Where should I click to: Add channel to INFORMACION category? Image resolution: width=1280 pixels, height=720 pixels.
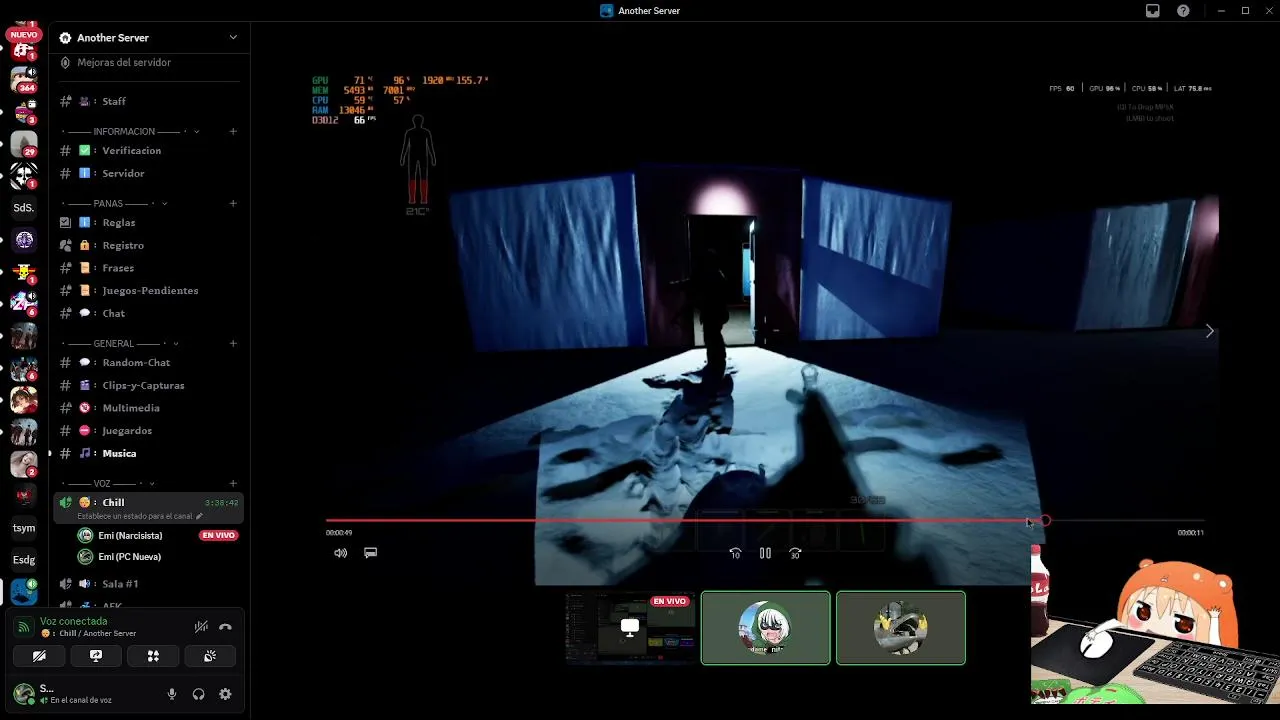(x=233, y=131)
